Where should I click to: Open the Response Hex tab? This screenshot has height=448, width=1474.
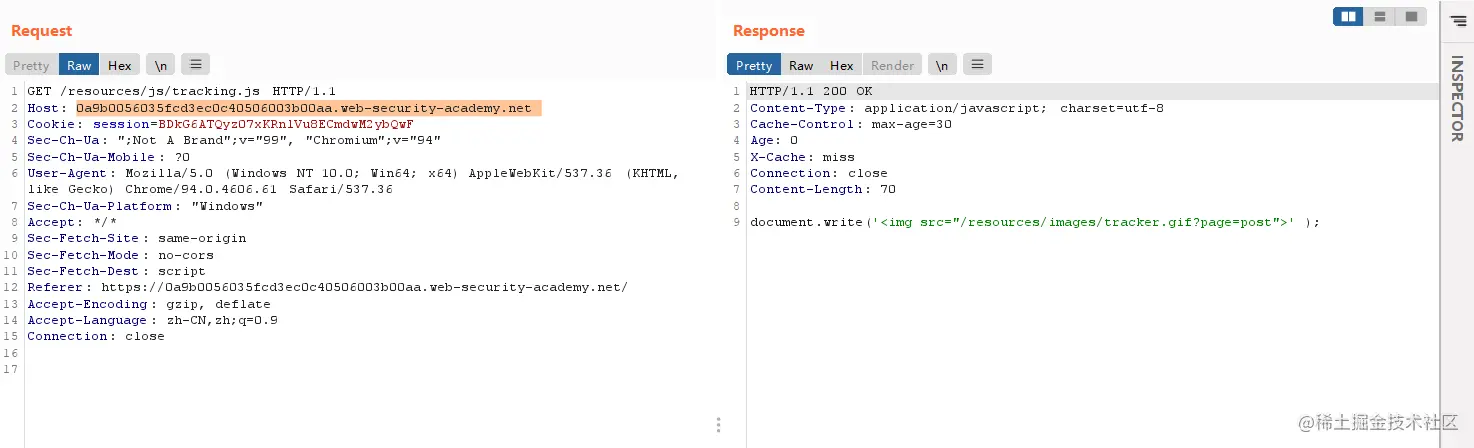point(842,65)
